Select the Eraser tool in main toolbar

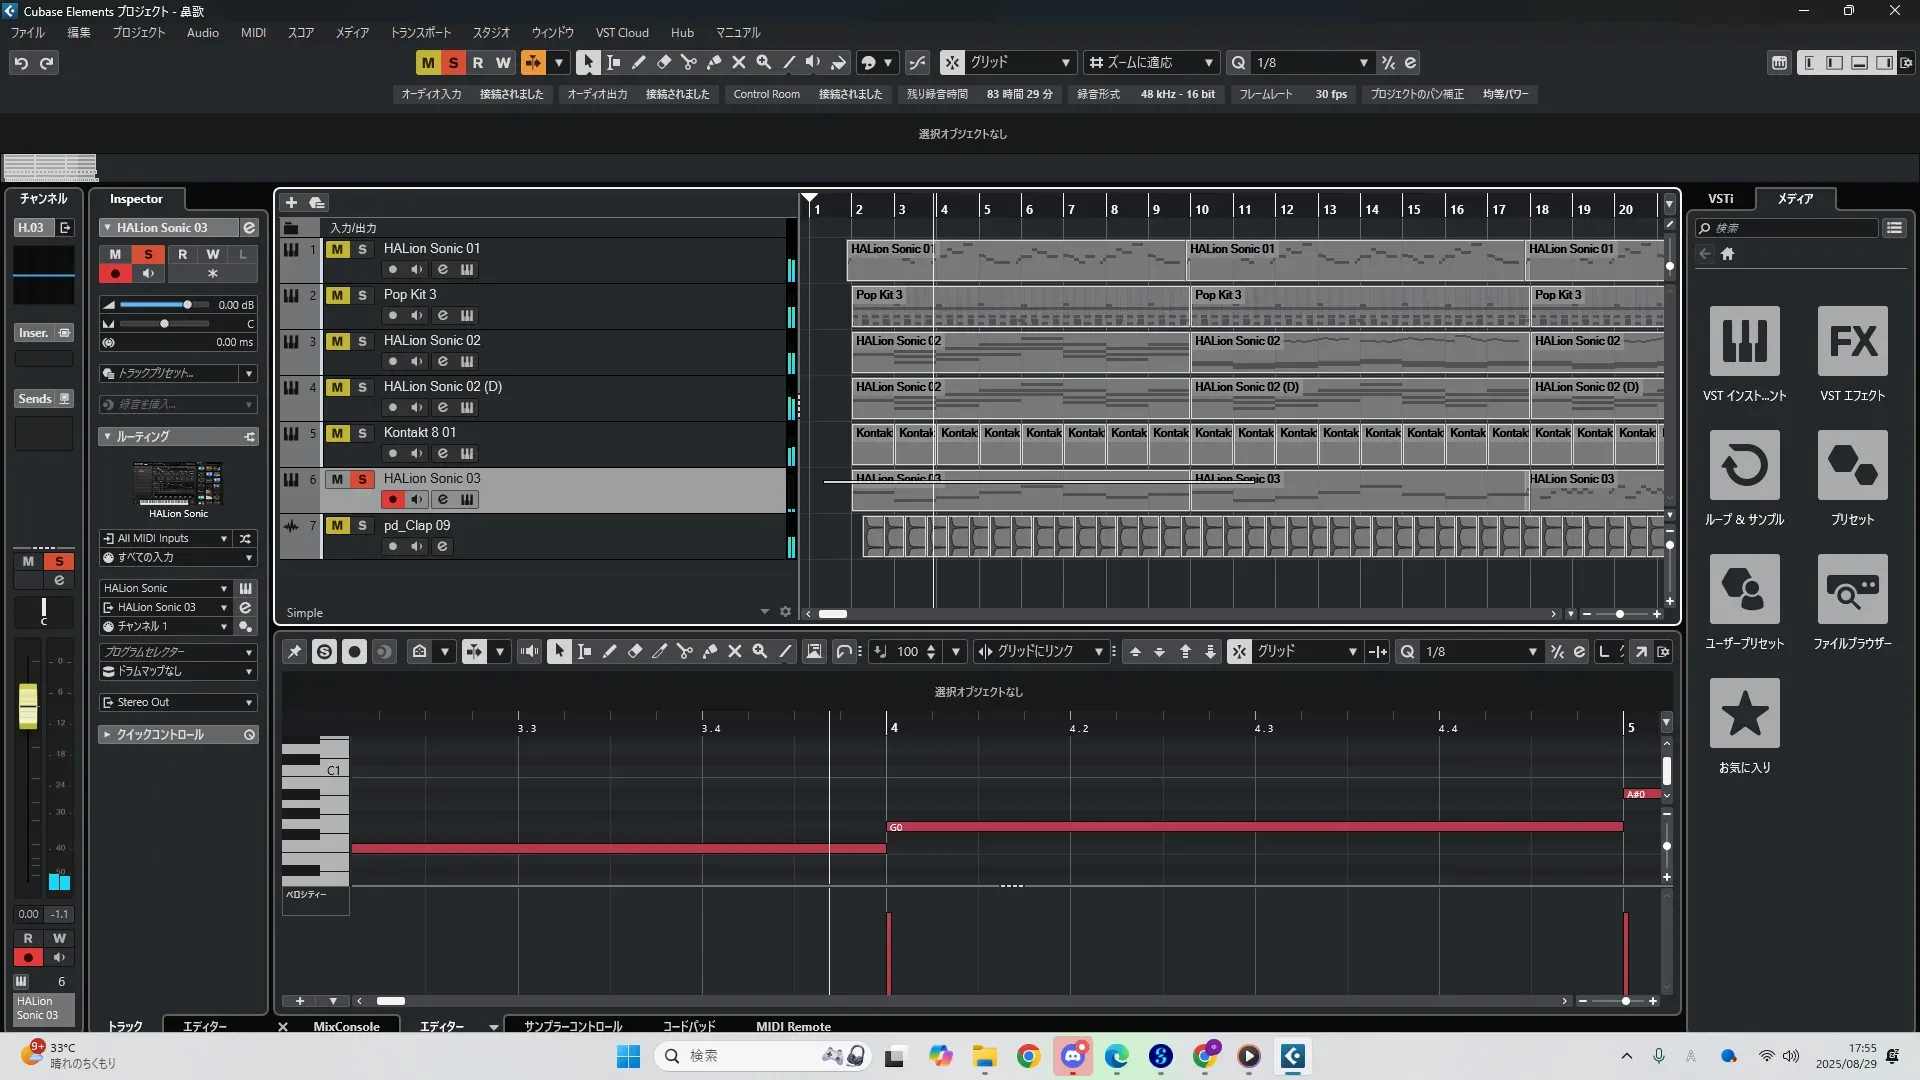click(x=663, y=62)
